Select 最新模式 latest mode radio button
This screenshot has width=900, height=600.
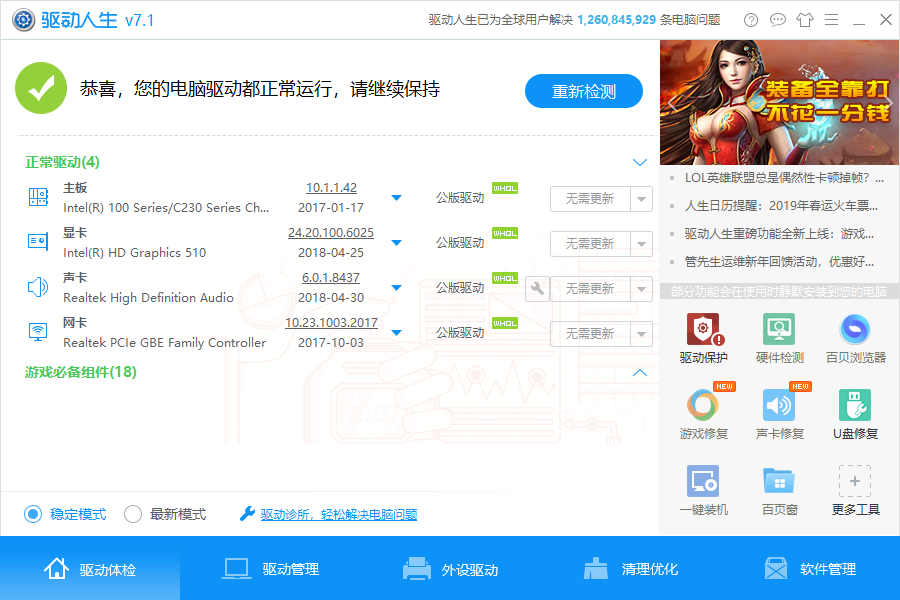(x=133, y=514)
